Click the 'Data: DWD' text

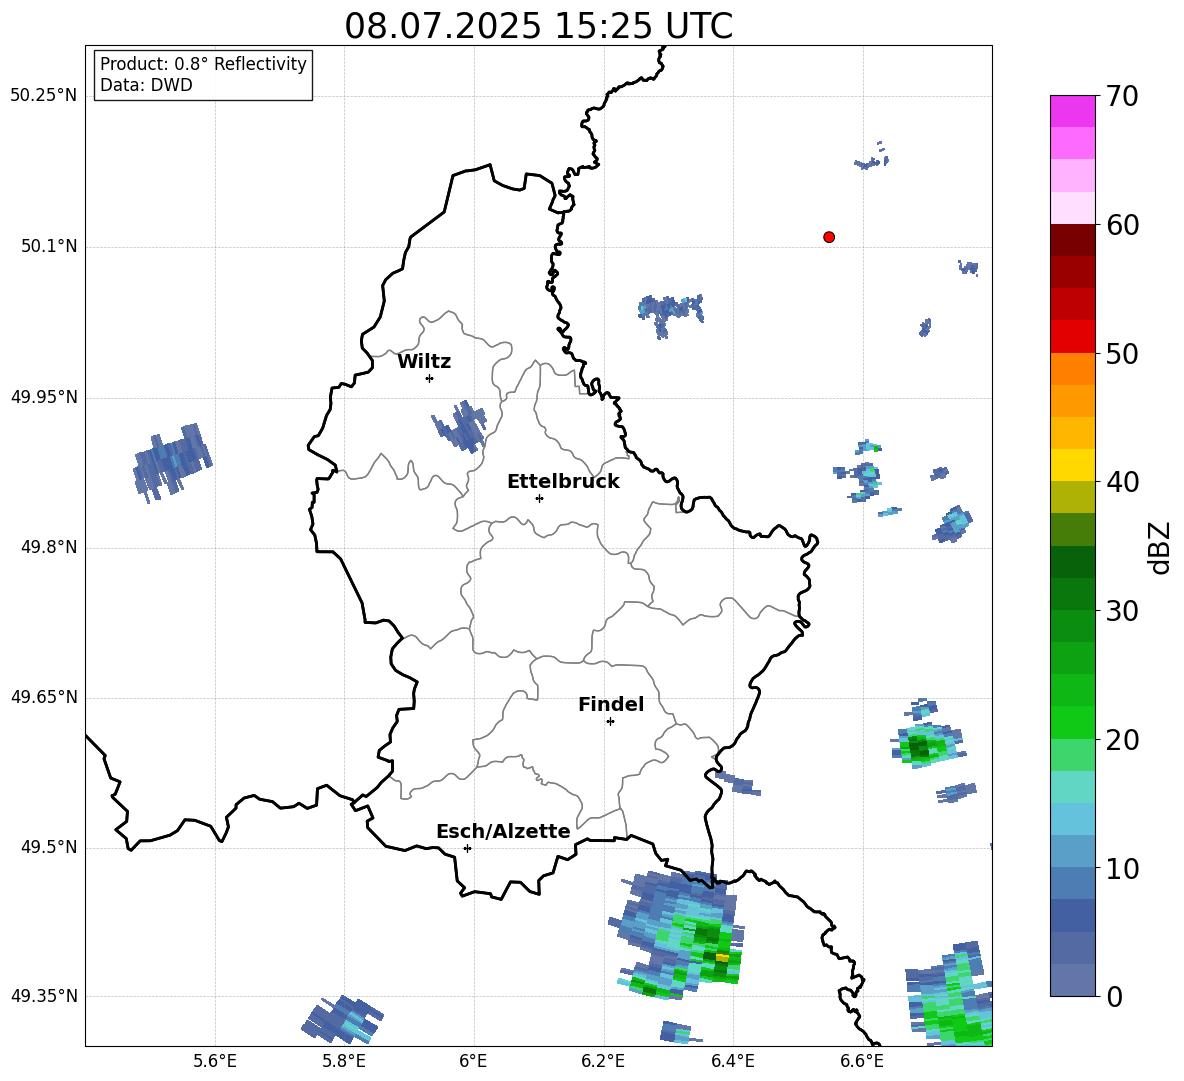tap(146, 85)
